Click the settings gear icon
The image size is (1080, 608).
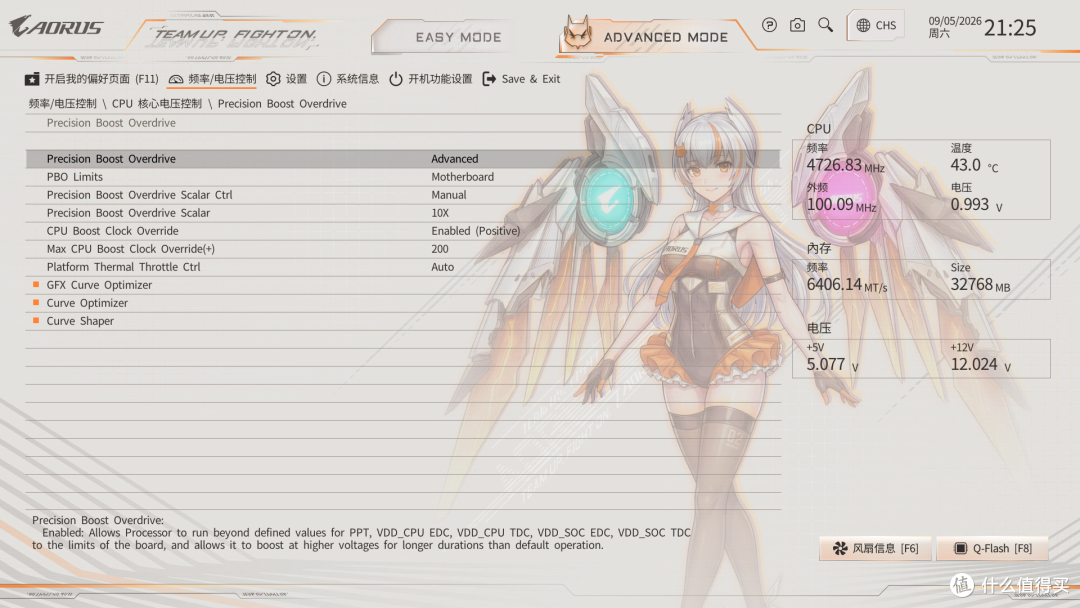click(273, 79)
